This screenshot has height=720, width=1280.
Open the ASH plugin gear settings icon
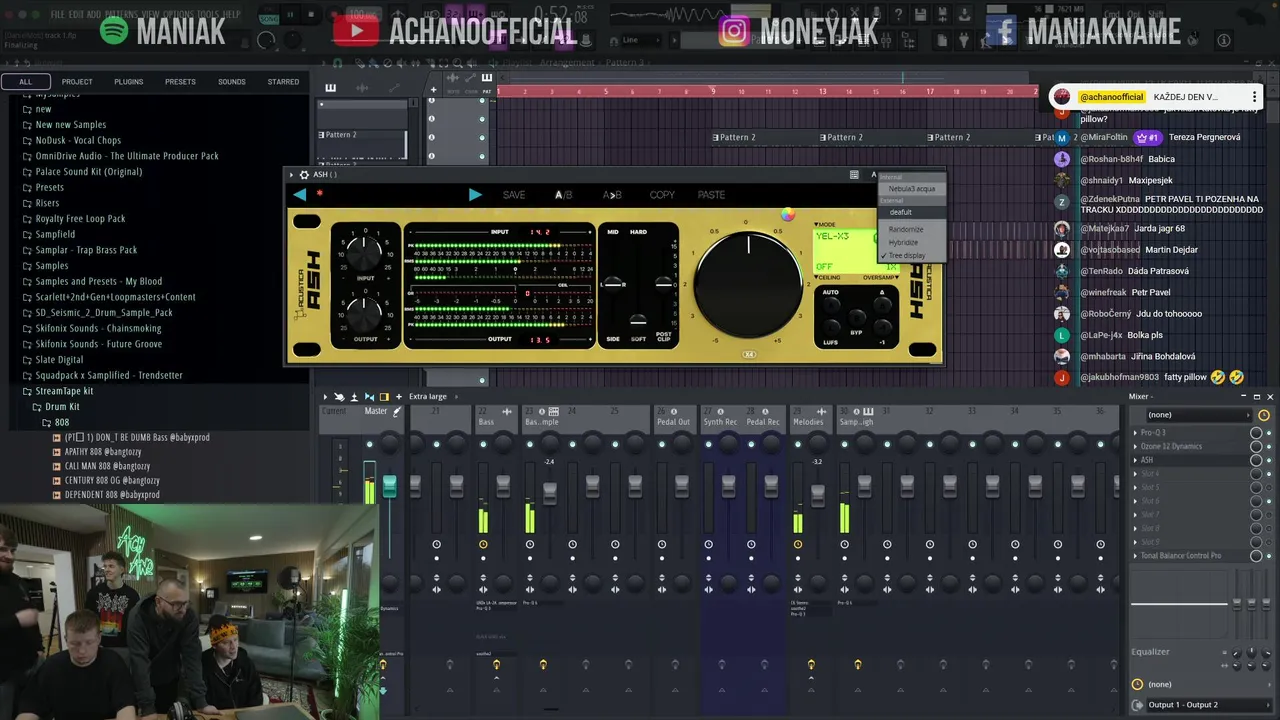tap(305, 174)
